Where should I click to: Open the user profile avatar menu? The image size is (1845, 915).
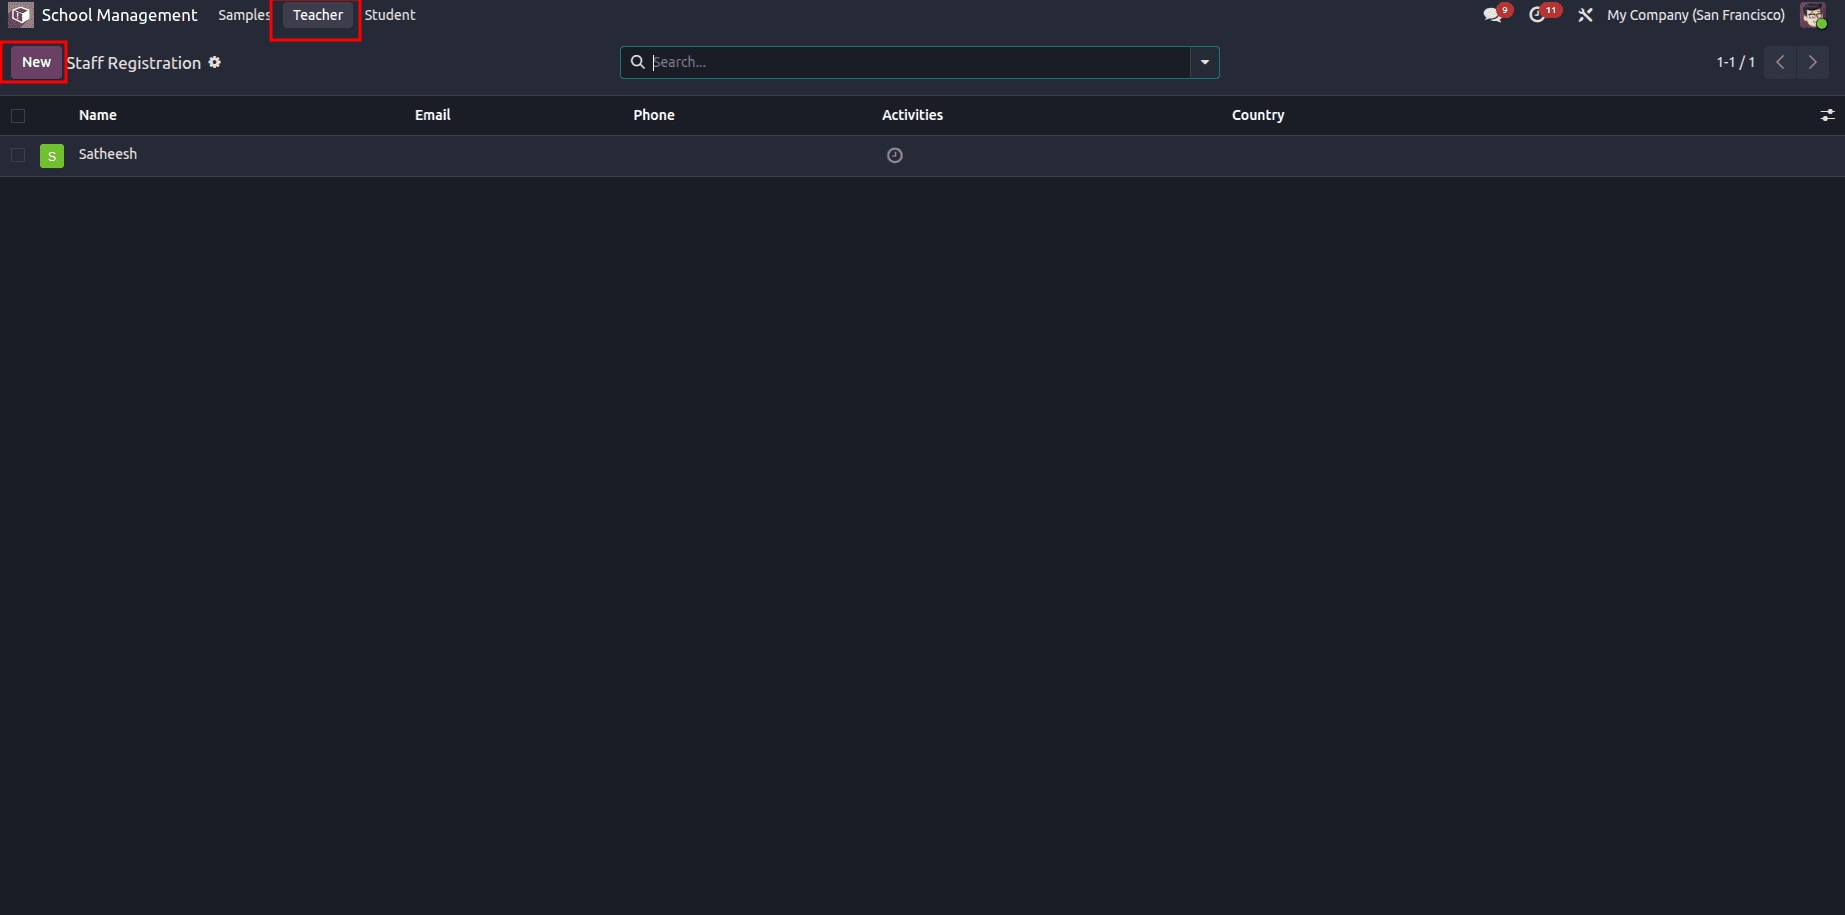coord(1812,15)
